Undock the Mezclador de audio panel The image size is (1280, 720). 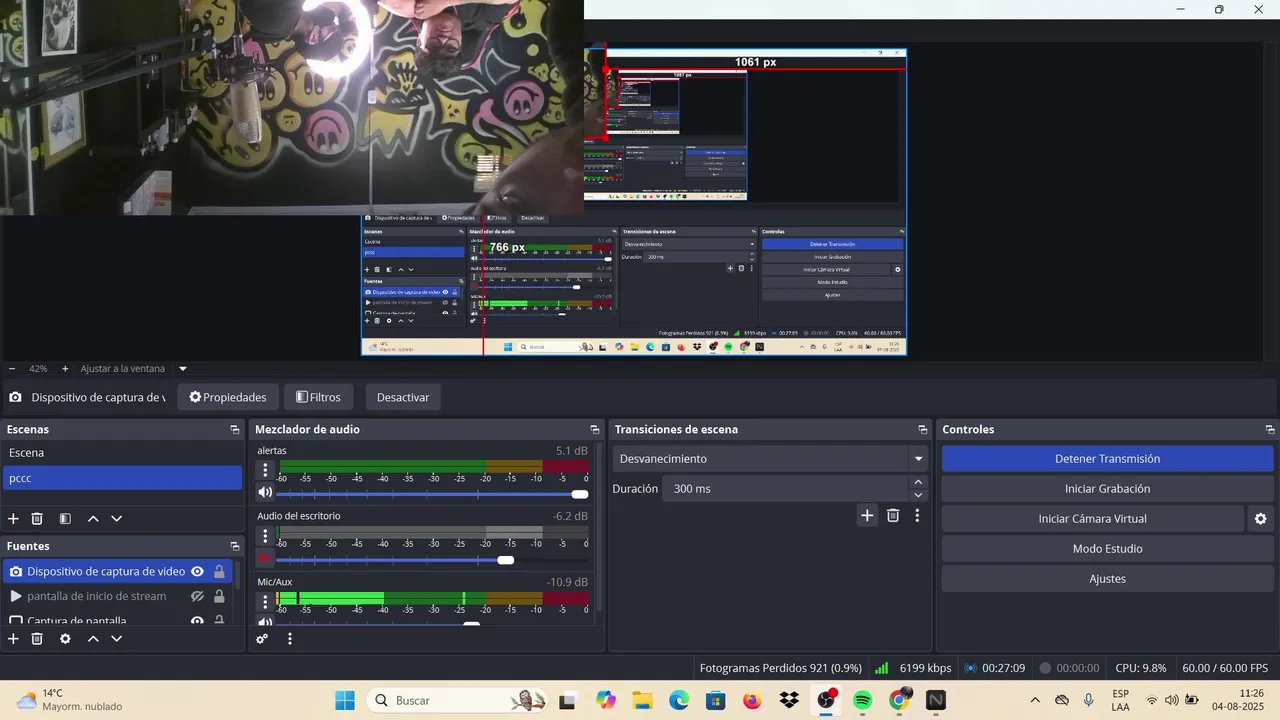tap(595, 430)
